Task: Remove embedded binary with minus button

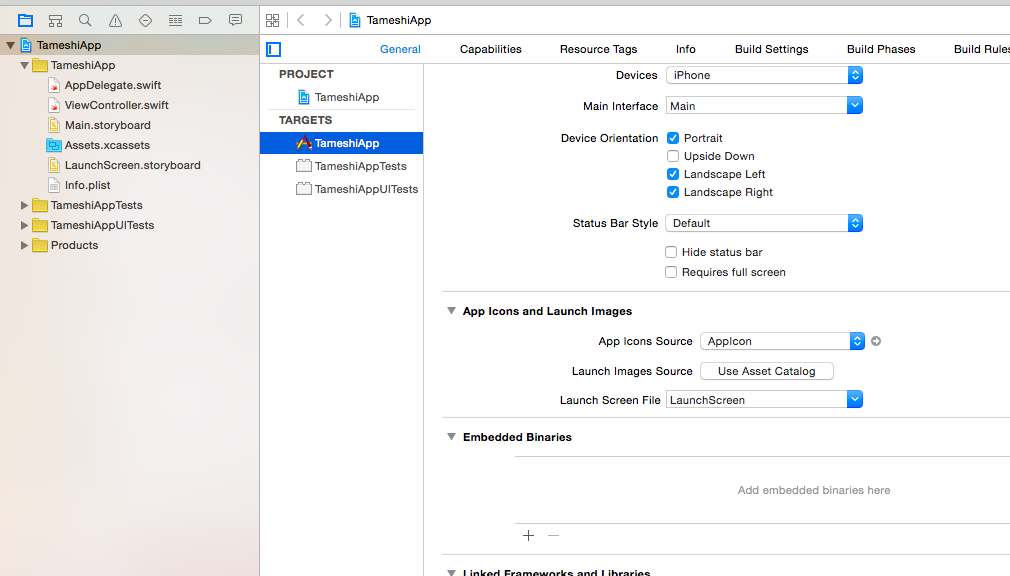Action: coord(553,535)
